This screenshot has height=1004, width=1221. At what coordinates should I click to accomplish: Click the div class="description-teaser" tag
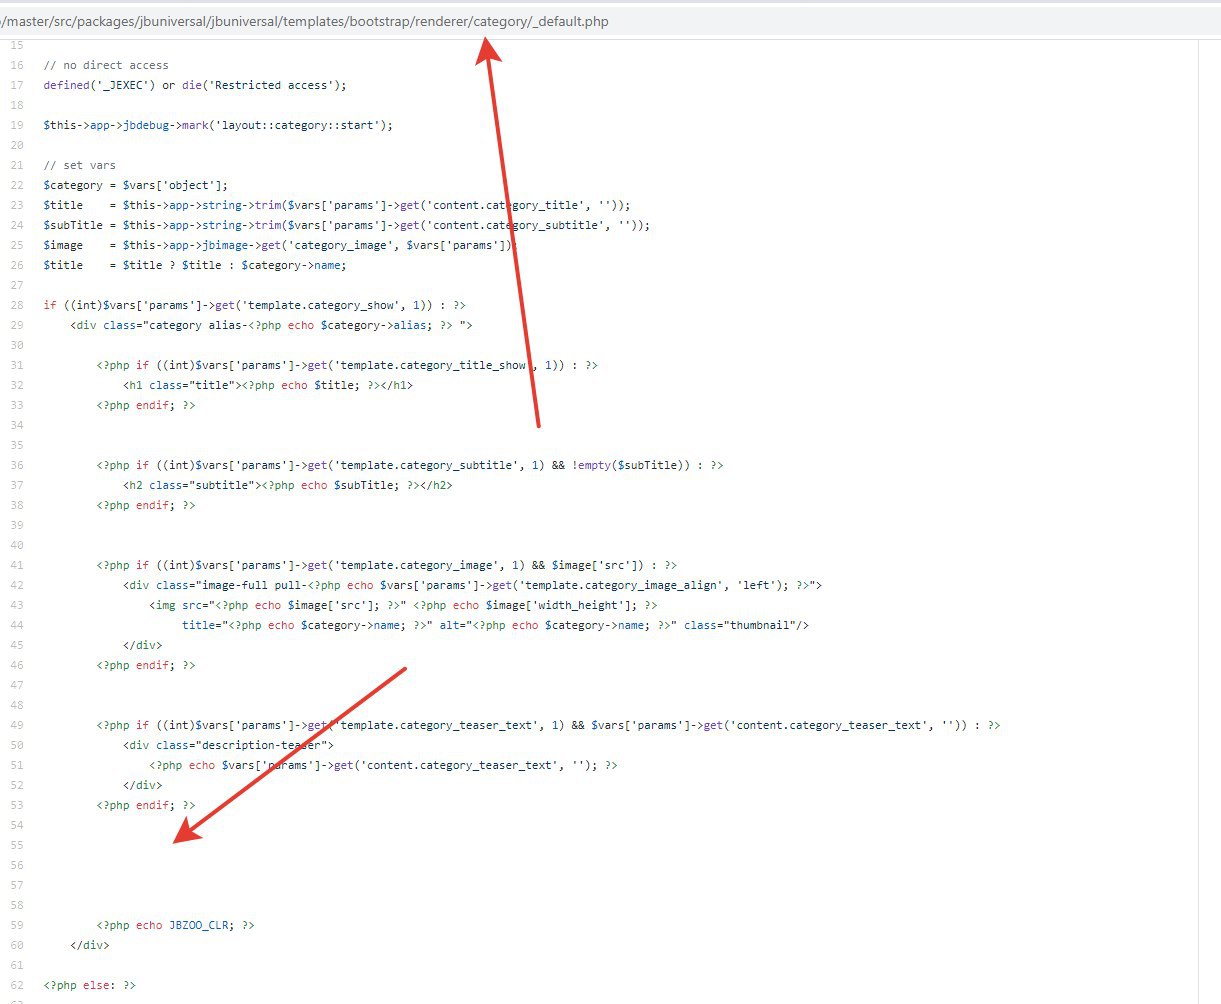(229, 745)
